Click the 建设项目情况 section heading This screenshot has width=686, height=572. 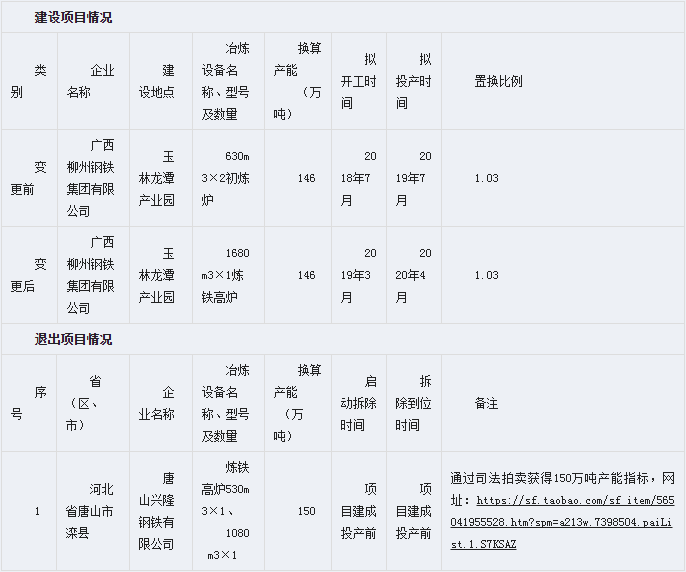tap(73, 18)
